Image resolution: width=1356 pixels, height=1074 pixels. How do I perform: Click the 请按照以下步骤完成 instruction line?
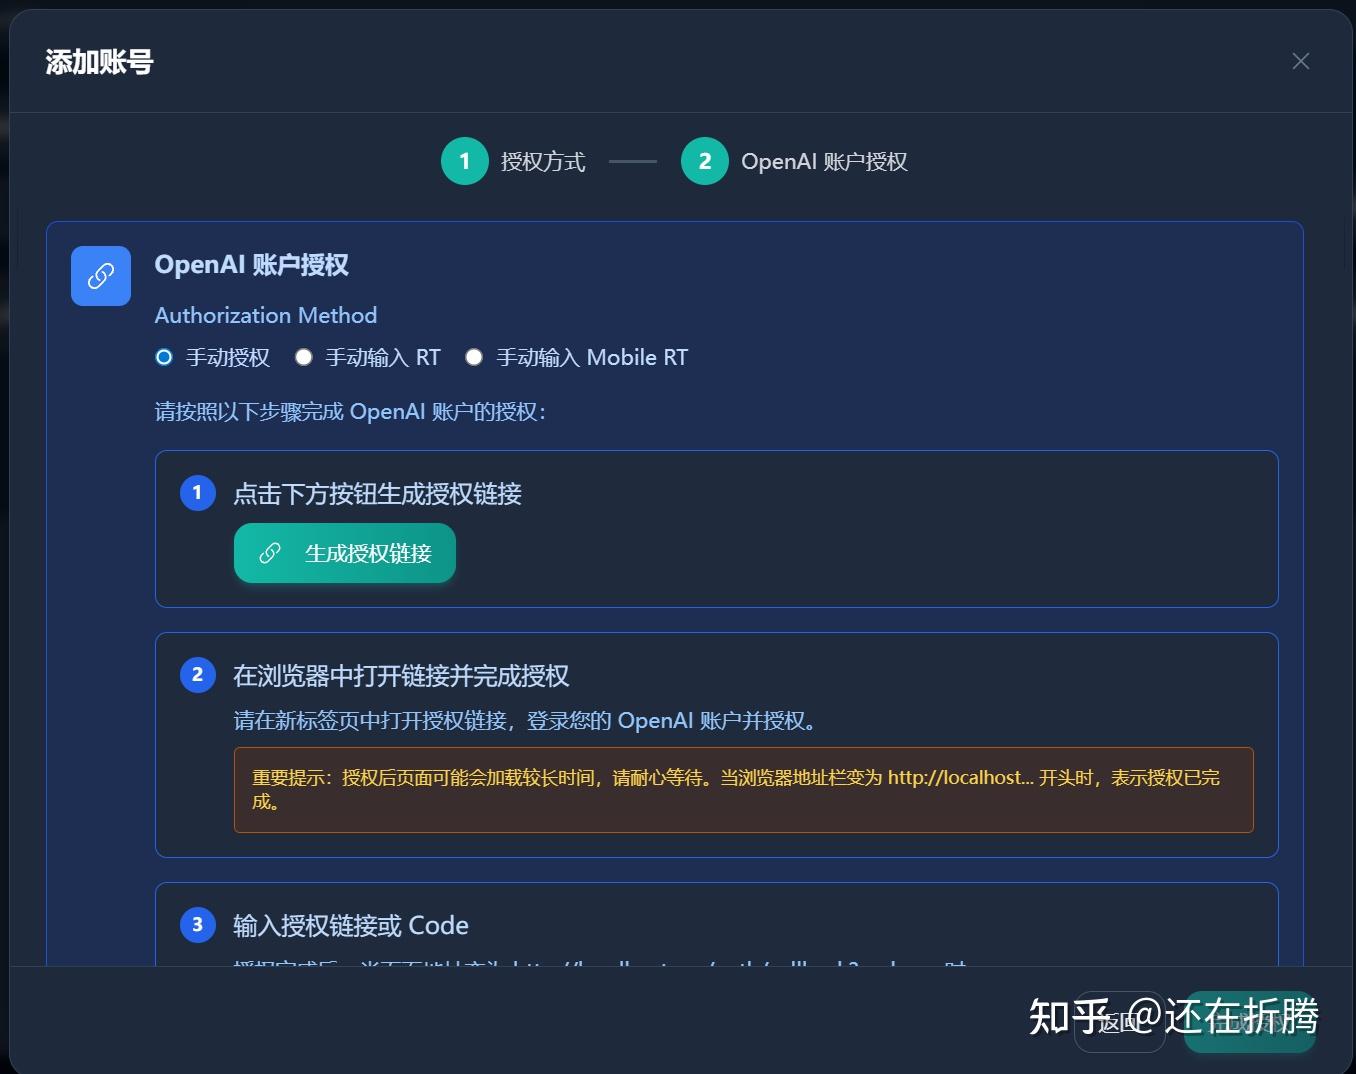[x=351, y=412]
